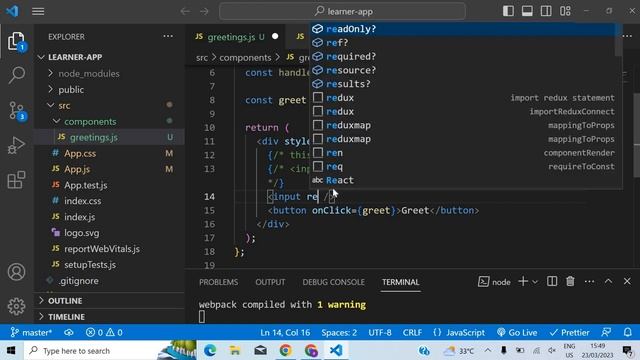Open the new terminal launch profile dropdown
Screen dimensions: 640x360
(x=535, y=282)
